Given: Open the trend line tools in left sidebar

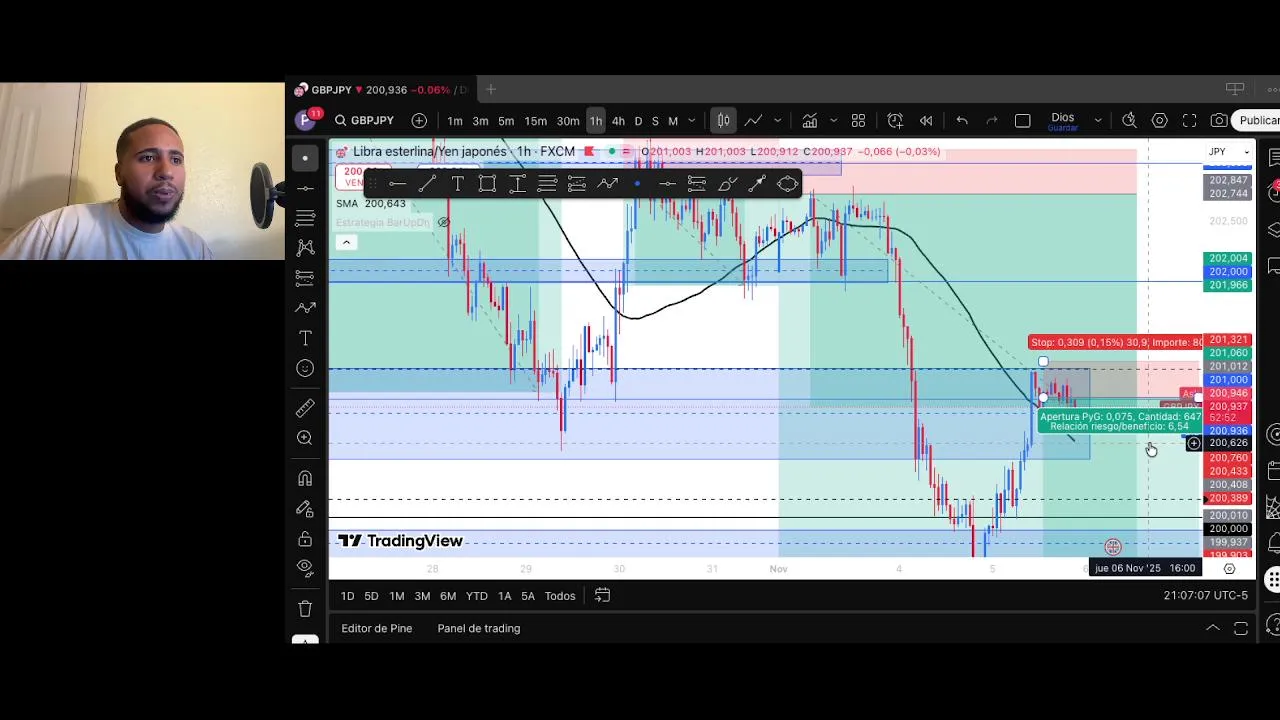Looking at the screenshot, I should tap(305, 188).
